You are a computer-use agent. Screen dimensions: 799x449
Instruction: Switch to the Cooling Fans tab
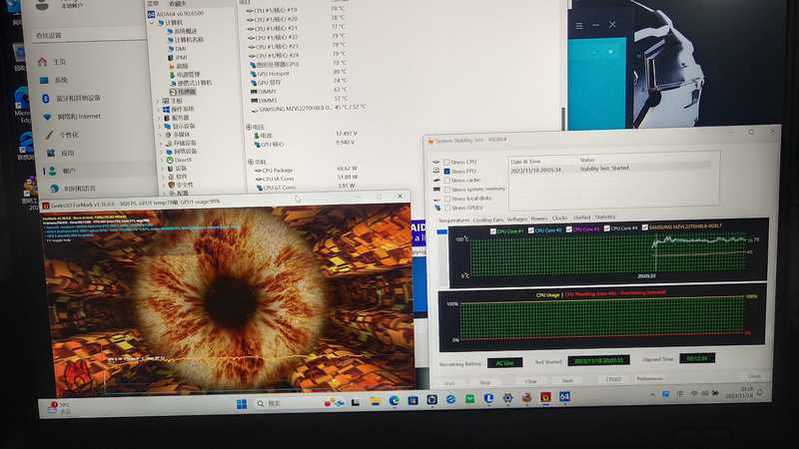click(488, 220)
